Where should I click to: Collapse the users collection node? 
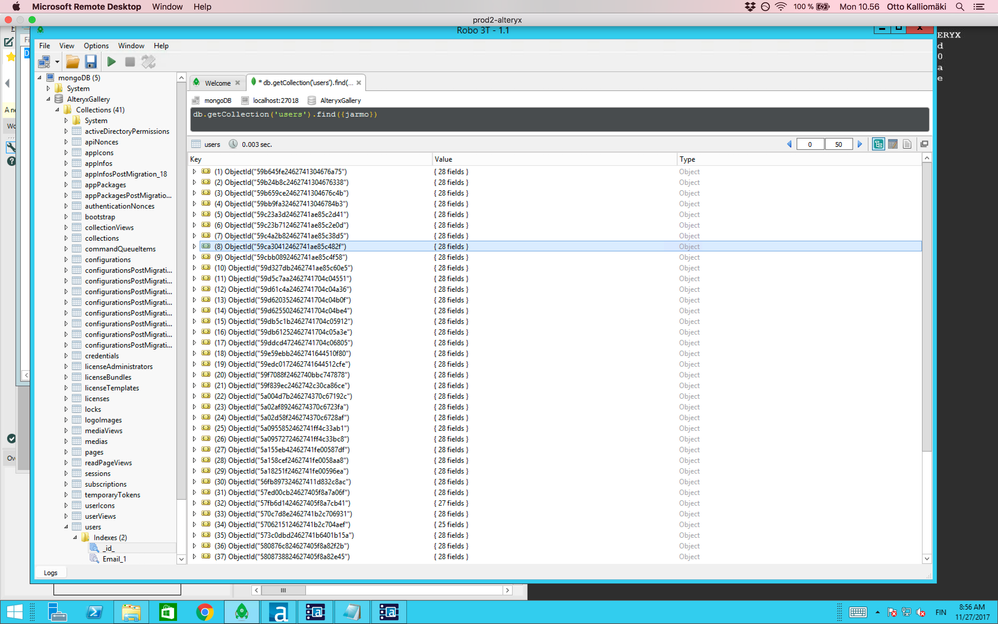coord(66,527)
